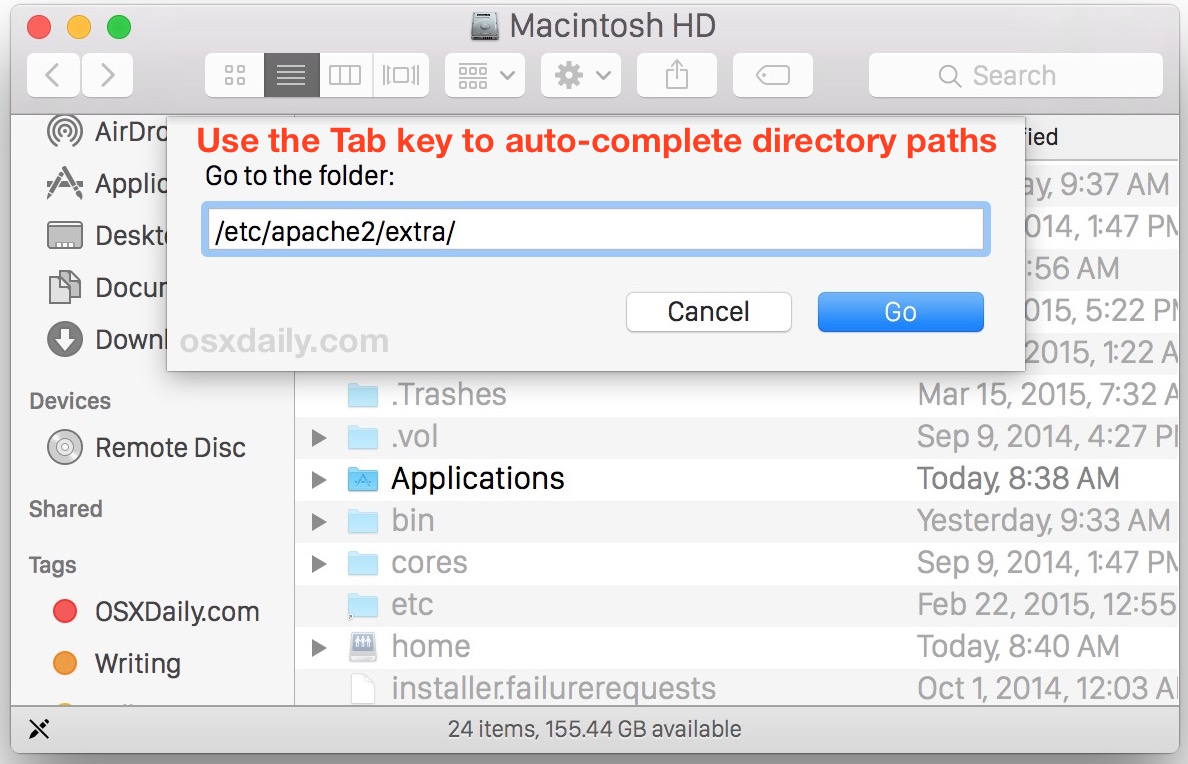Switch to column view

pyautogui.click(x=345, y=75)
